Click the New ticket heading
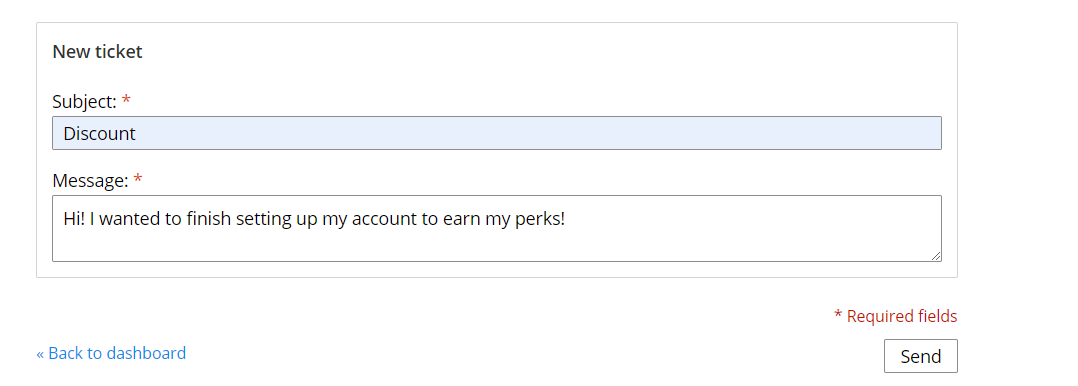Viewport: 1078px width, 386px height. pyautogui.click(x=98, y=52)
